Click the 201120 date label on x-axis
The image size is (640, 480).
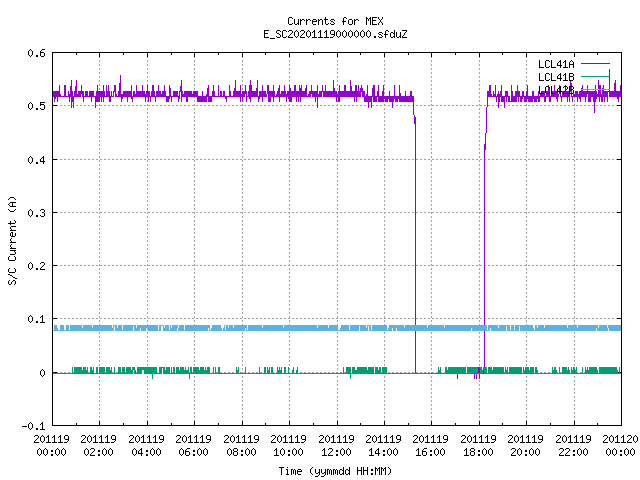click(x=620, y=439)
